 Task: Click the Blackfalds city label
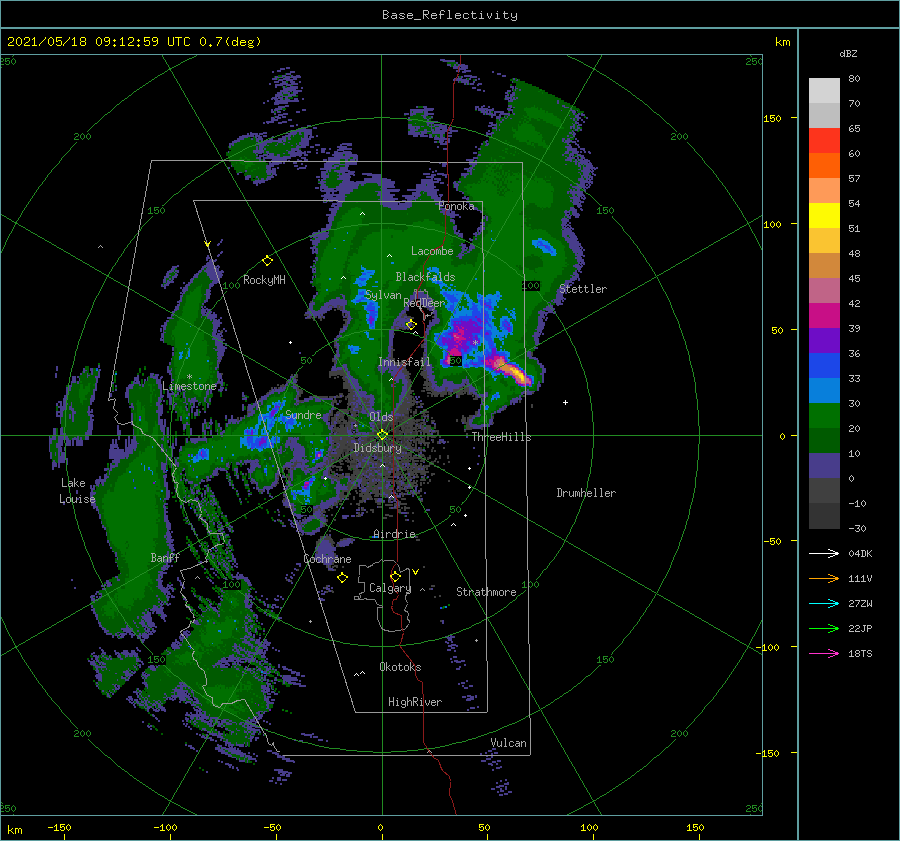pyautogui.click(x=425, y=277)
